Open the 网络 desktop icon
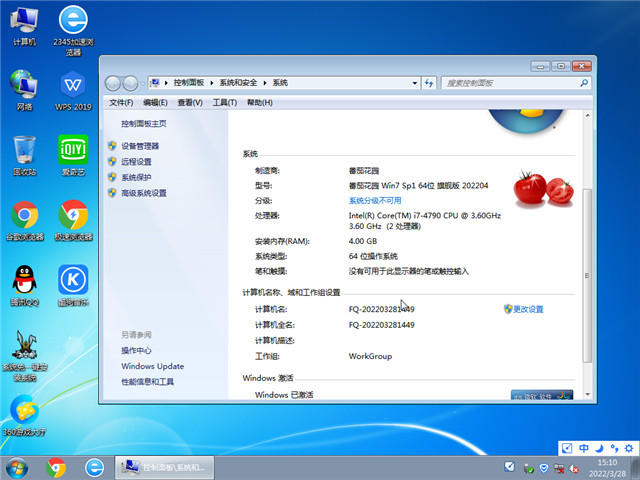The width and height of the screenshot is (640, 480). point(24,90)
